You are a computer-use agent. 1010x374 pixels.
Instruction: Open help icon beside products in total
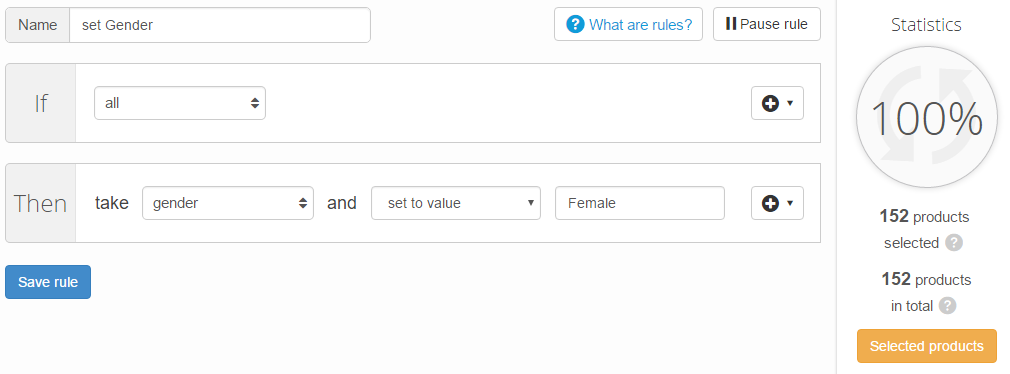click(947, 306)
